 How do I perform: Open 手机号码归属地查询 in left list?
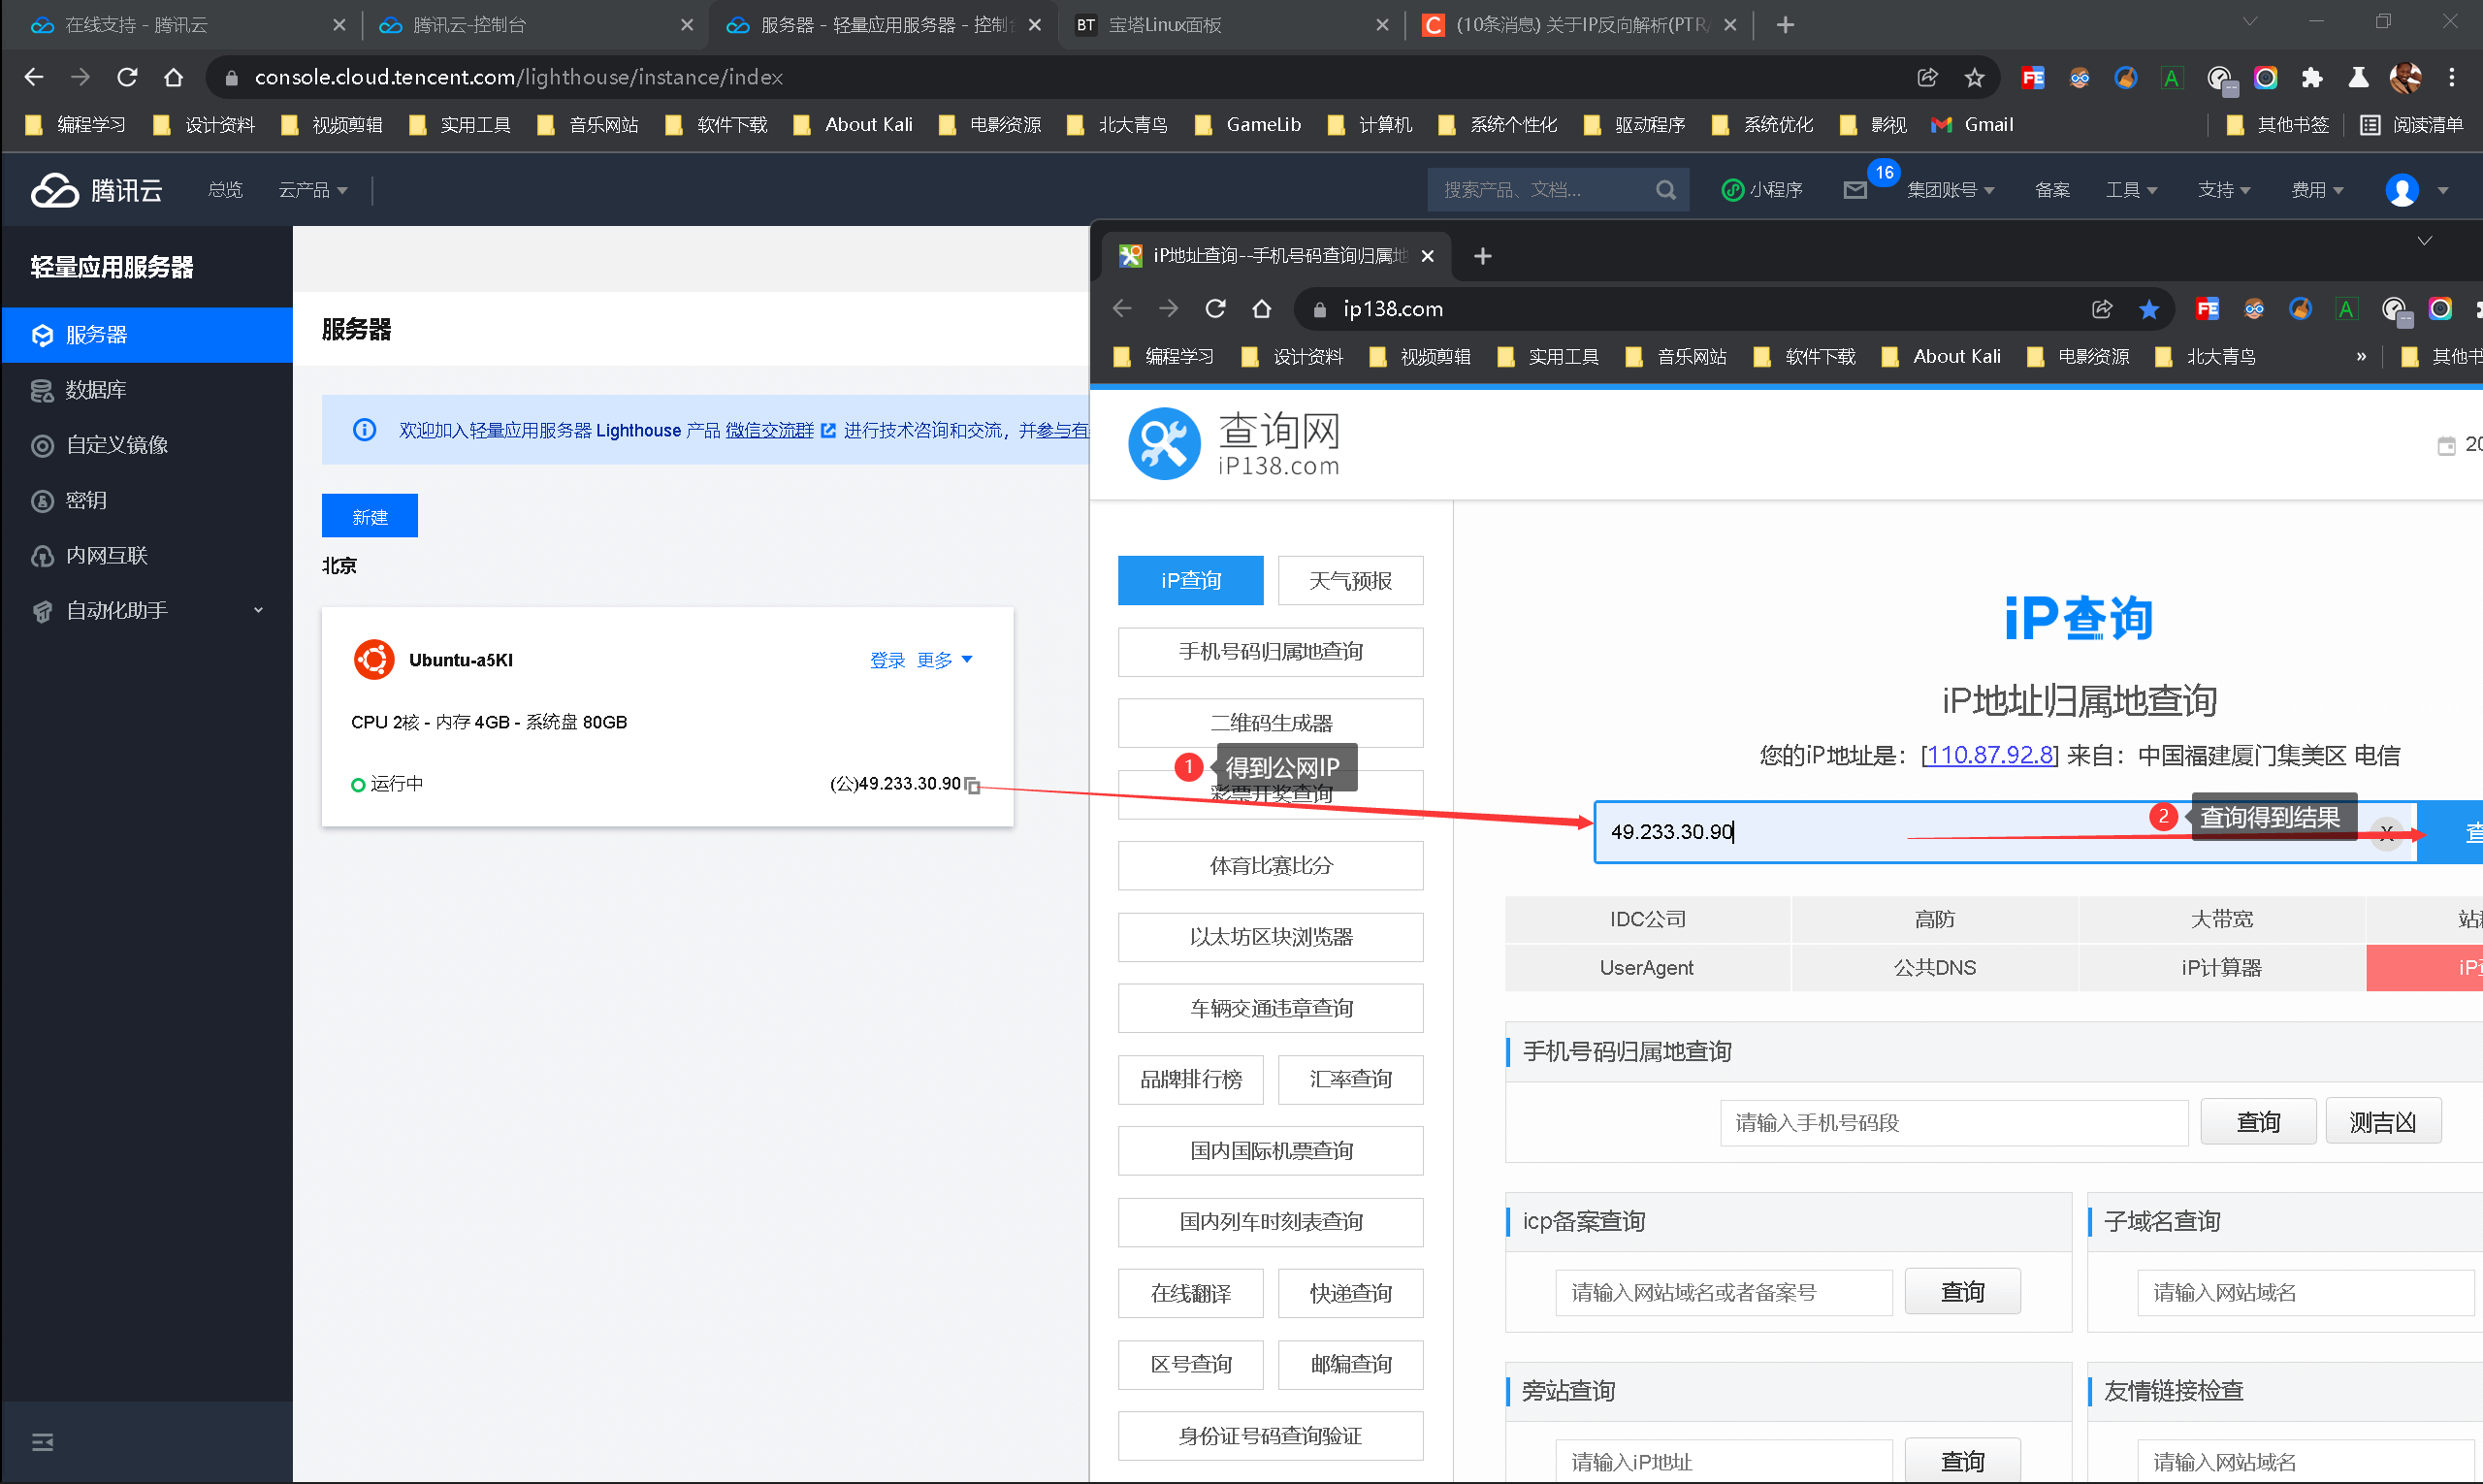click(1270, 652)
